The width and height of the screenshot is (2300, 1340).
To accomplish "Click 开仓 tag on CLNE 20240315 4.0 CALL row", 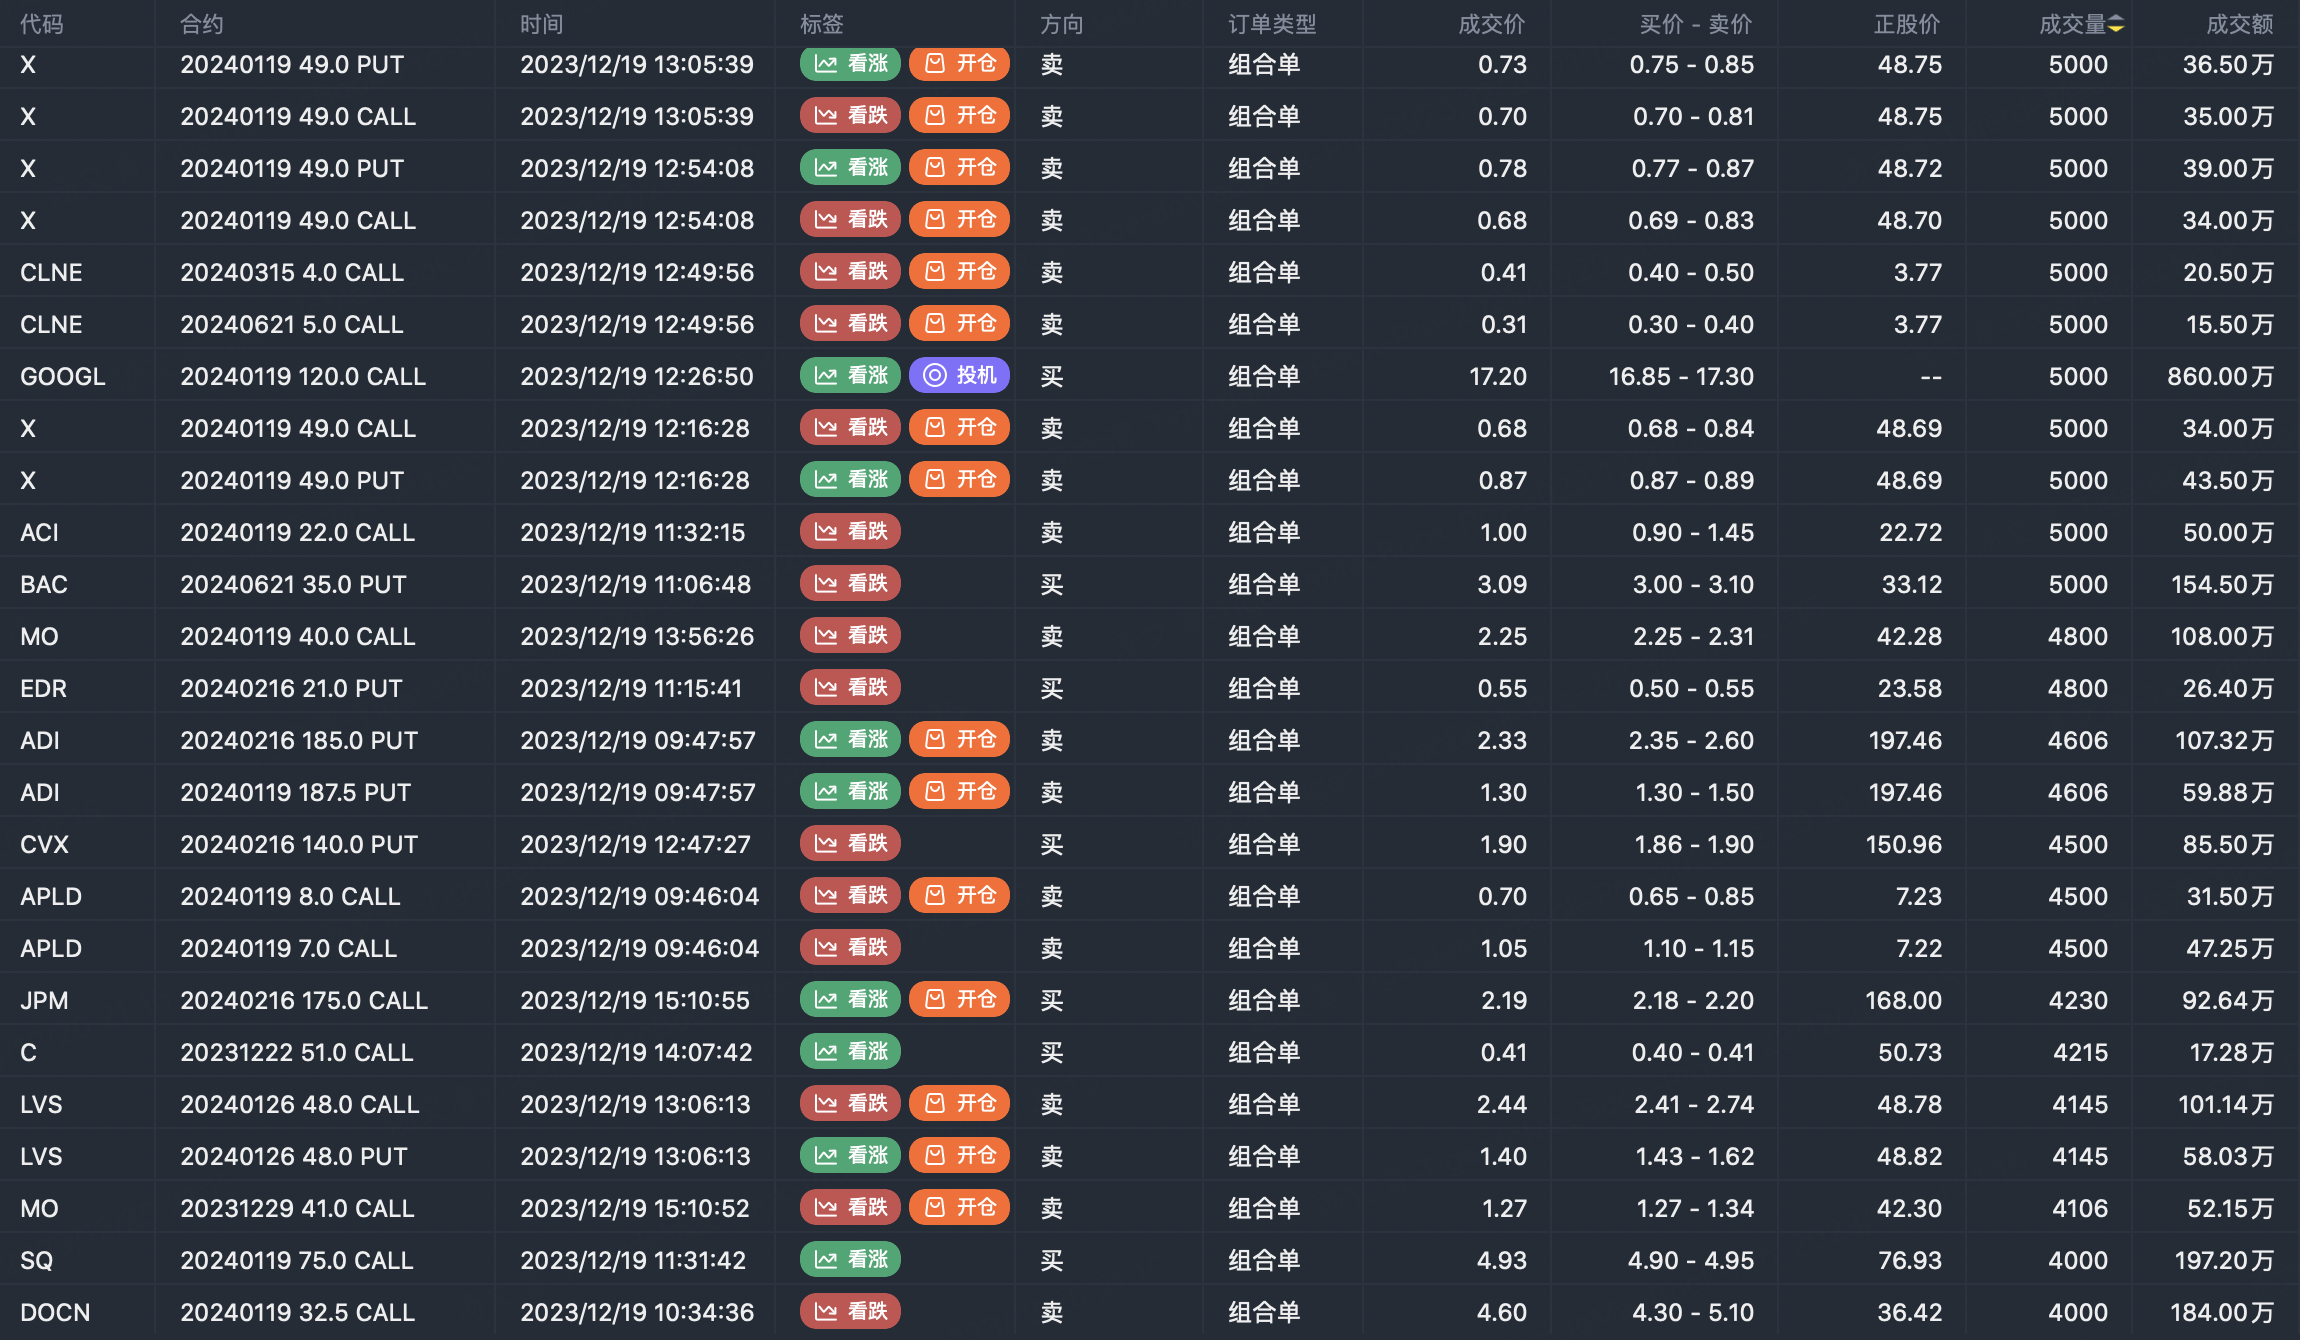I will [x=959, y=272].
